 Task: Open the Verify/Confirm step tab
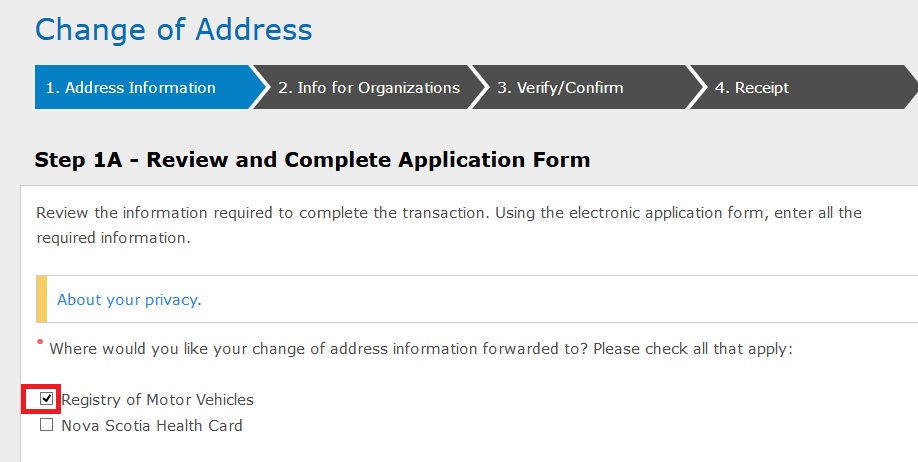coord(560,88)
